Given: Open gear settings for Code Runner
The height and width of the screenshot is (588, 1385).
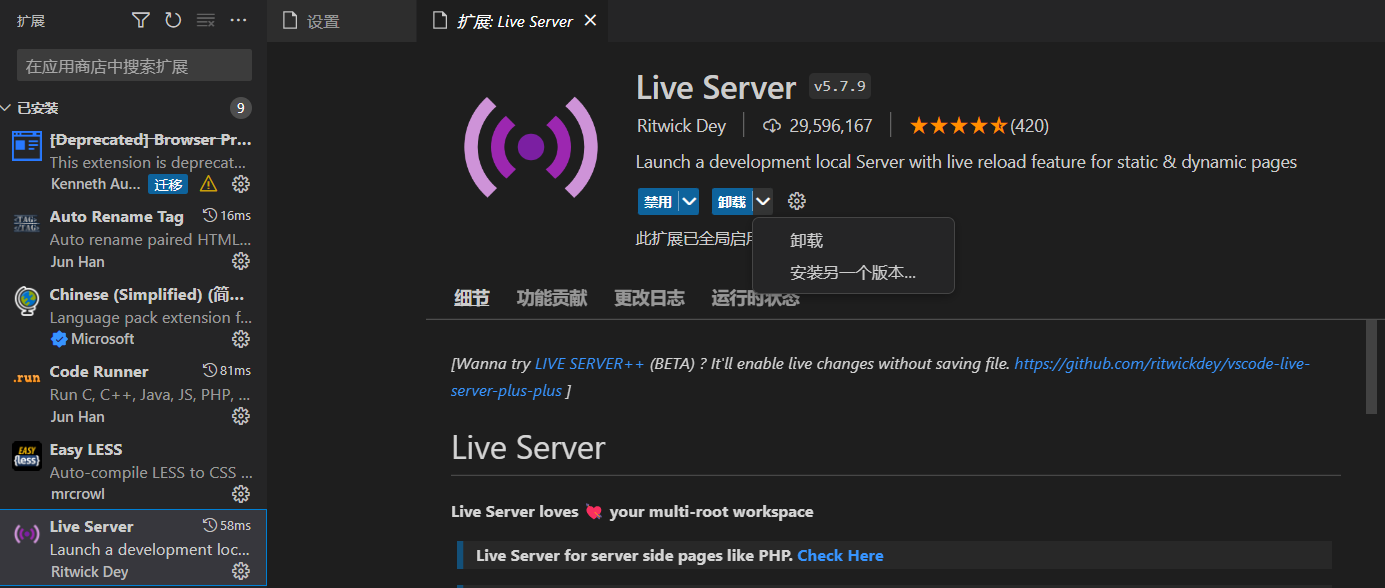Looking at the screenshot, I should (x=241, y=416).
